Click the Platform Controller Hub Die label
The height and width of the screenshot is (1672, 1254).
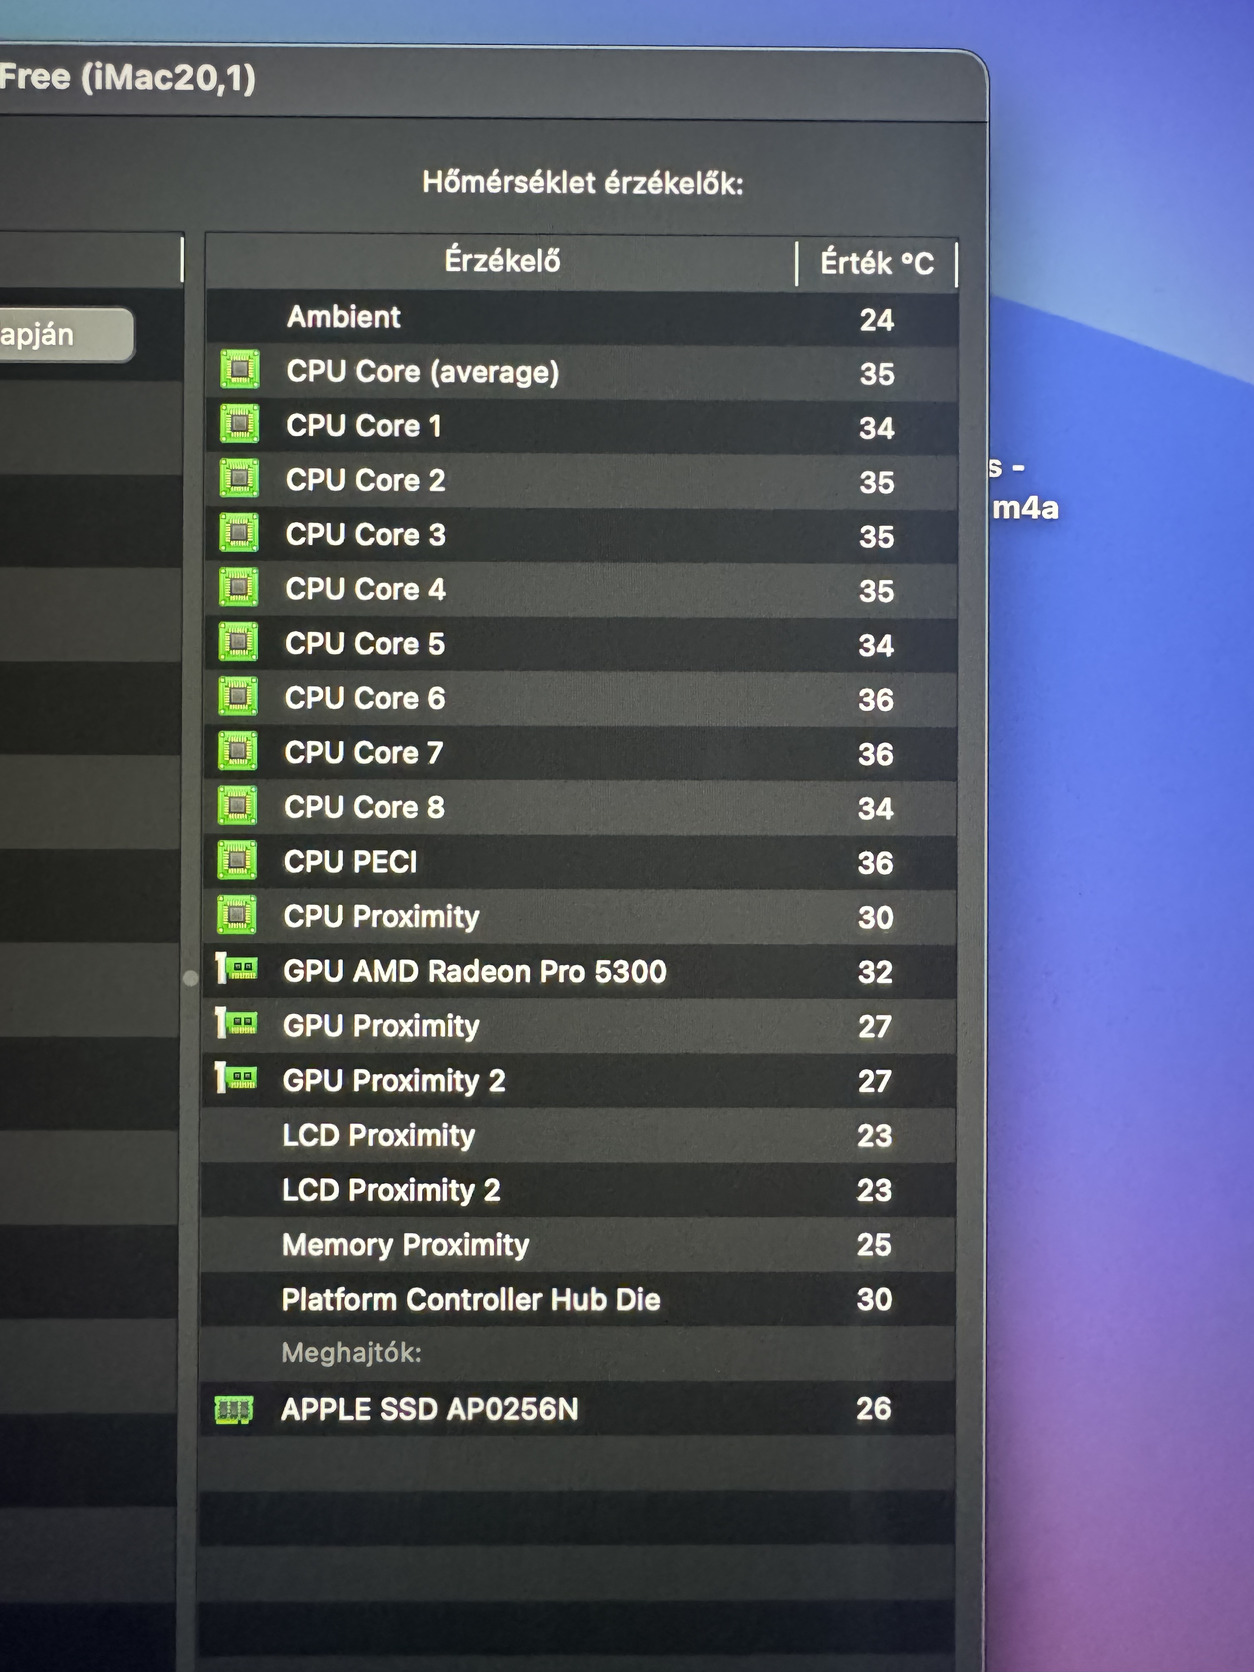tap(471, 1299)
